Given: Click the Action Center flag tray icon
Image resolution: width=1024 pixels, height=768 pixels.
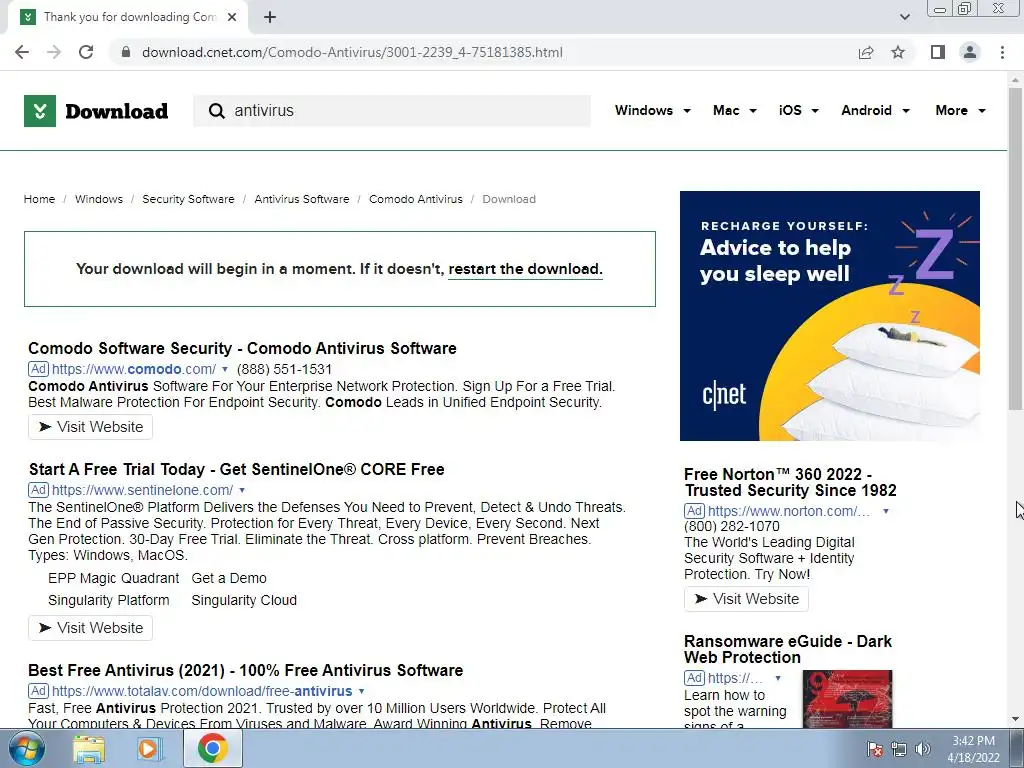Looking at the screenshot, I should [875, 750].
